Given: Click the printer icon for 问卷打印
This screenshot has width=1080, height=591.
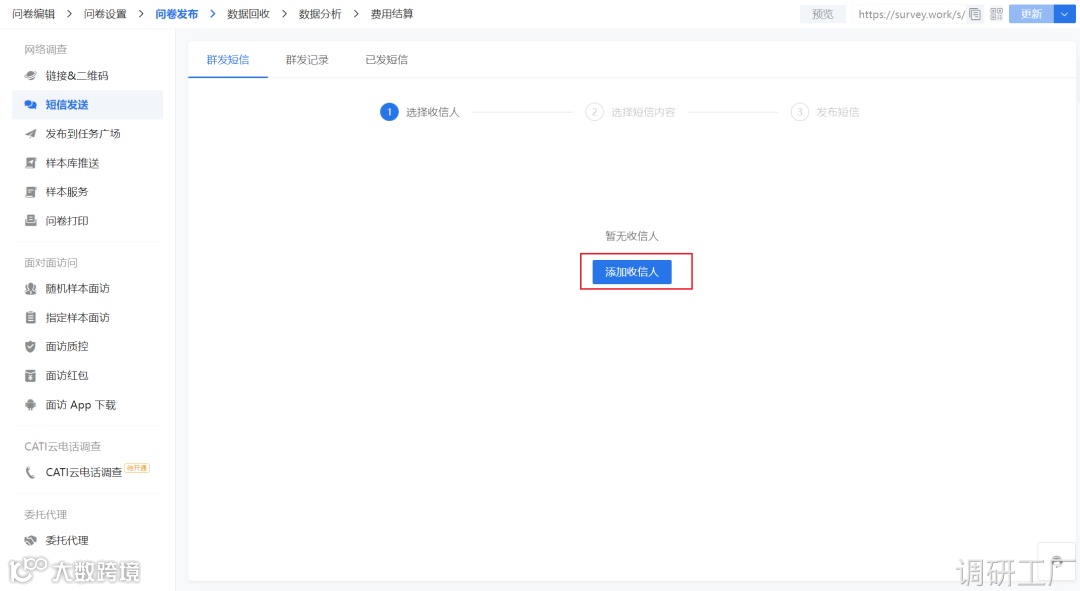Looking at the screenshot, I should point(30,221).
